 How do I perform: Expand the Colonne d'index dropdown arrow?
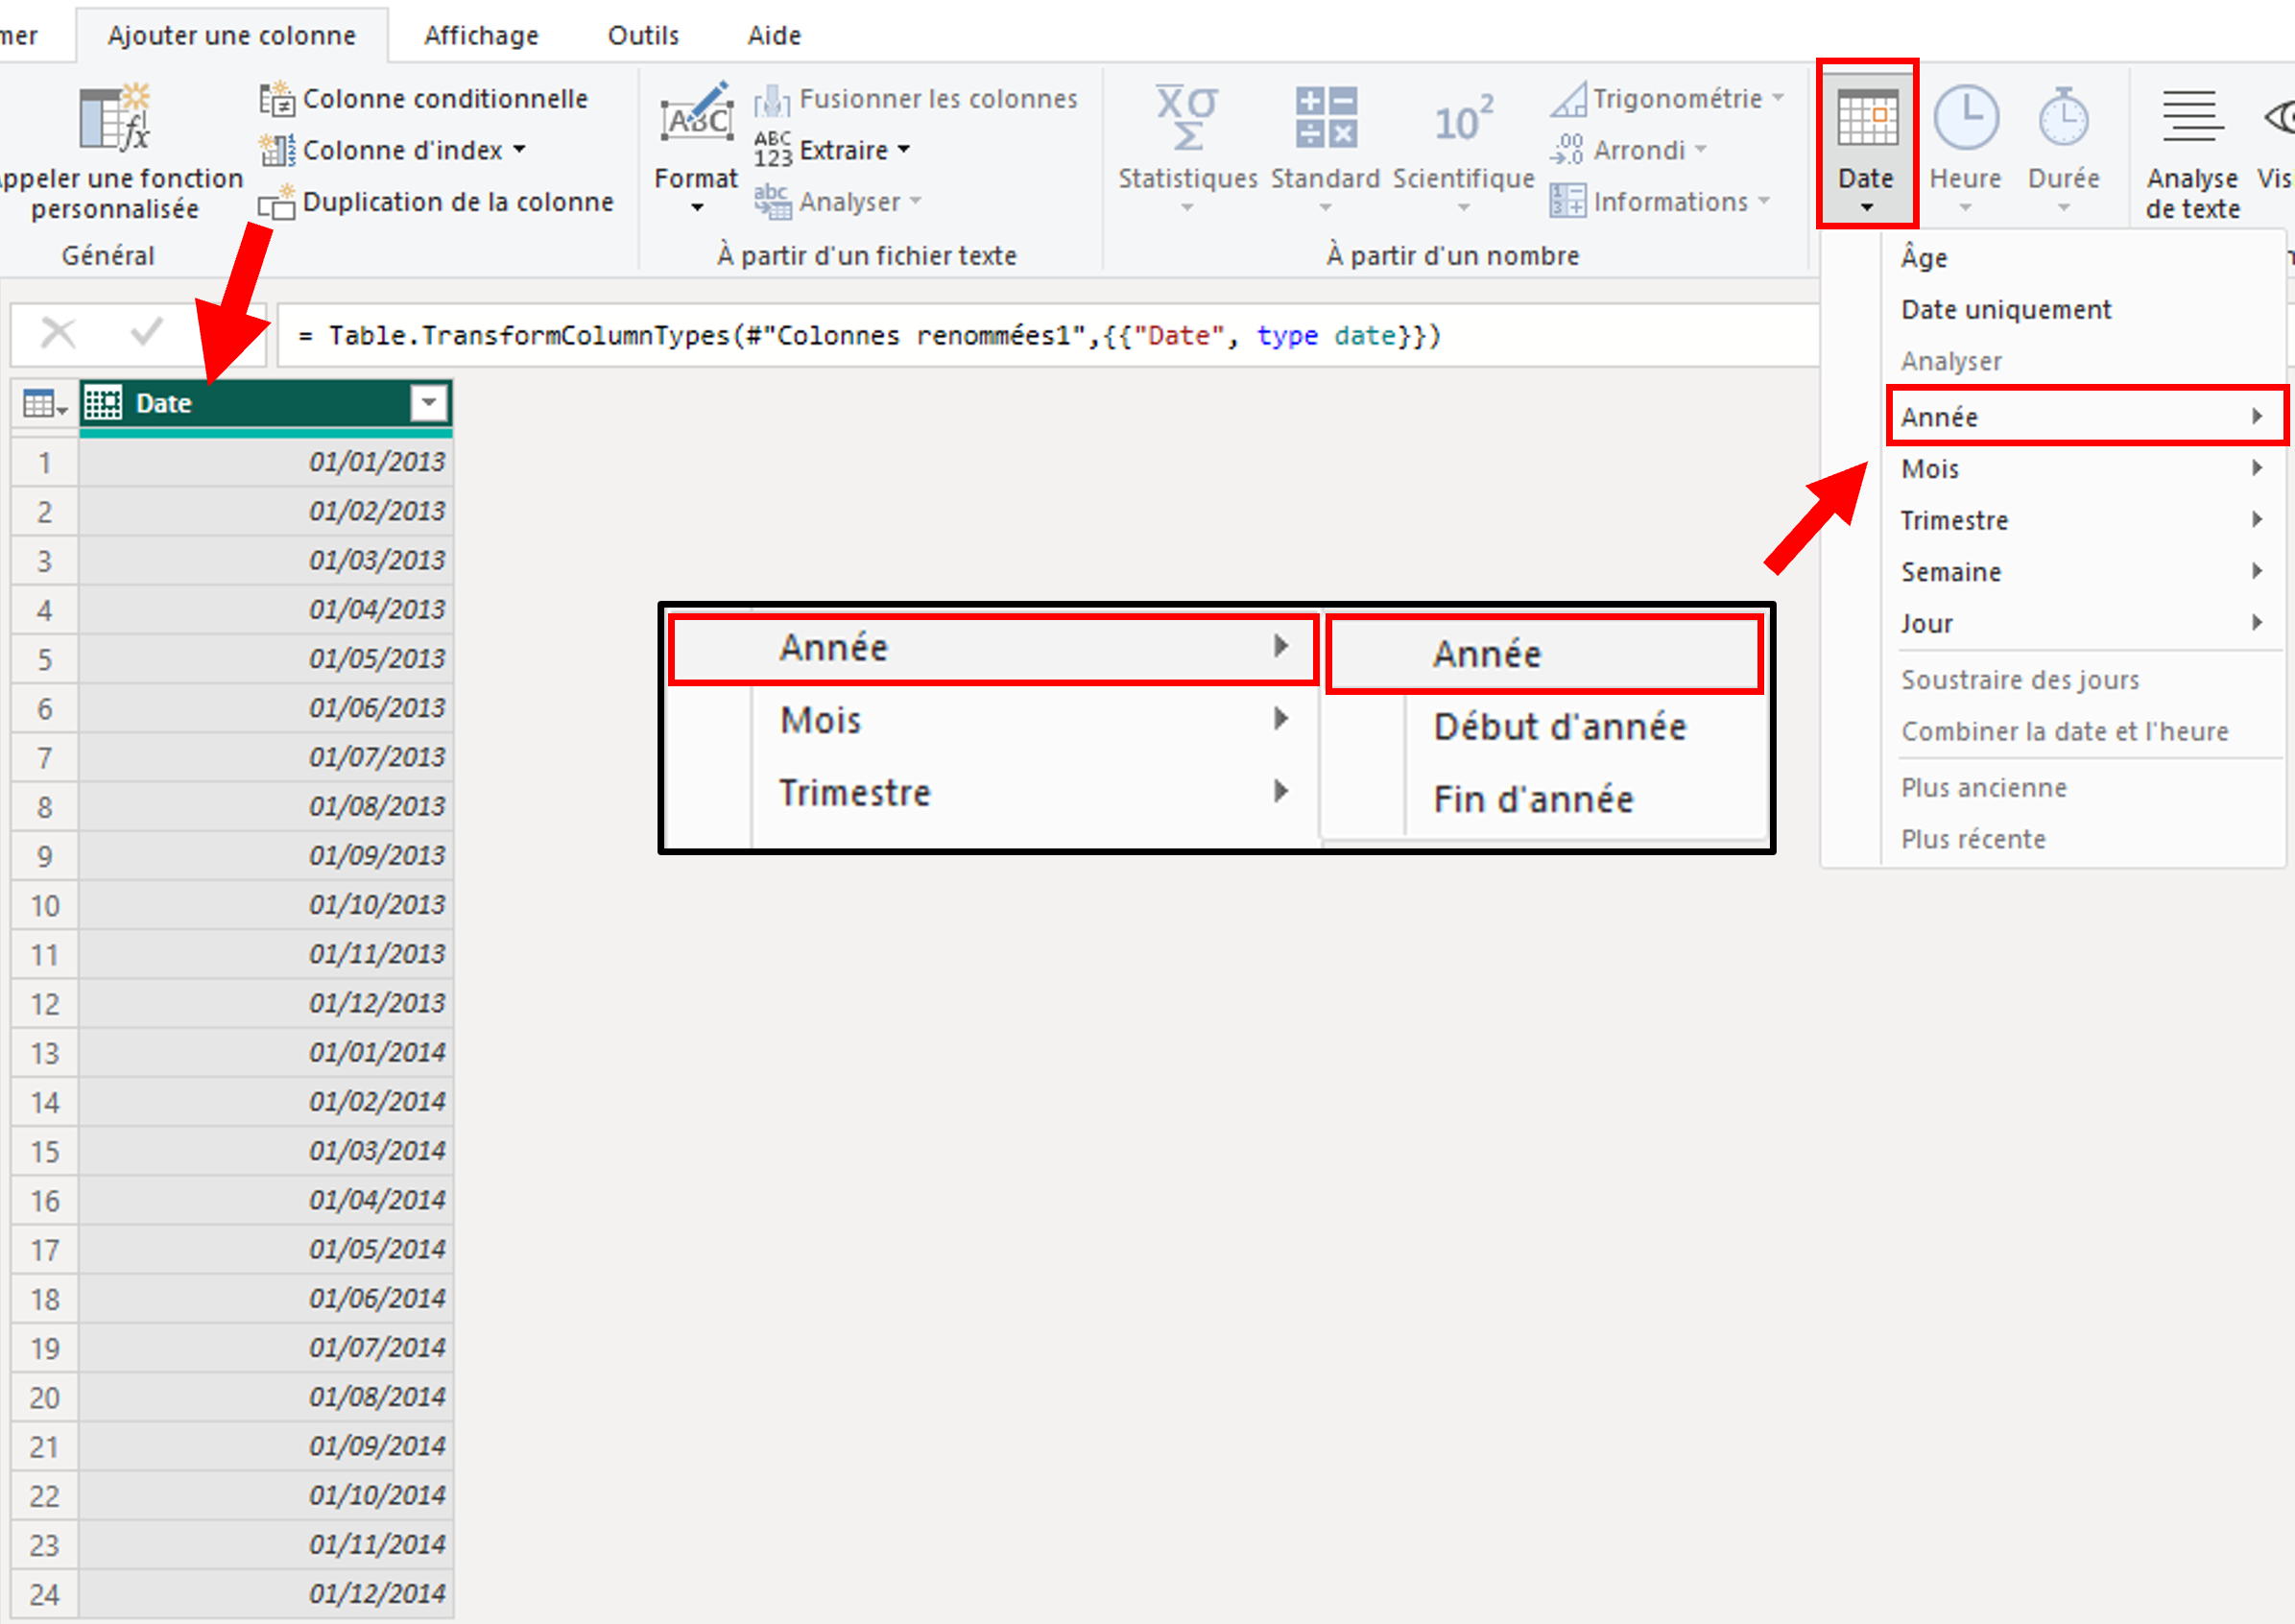[520, 150]
